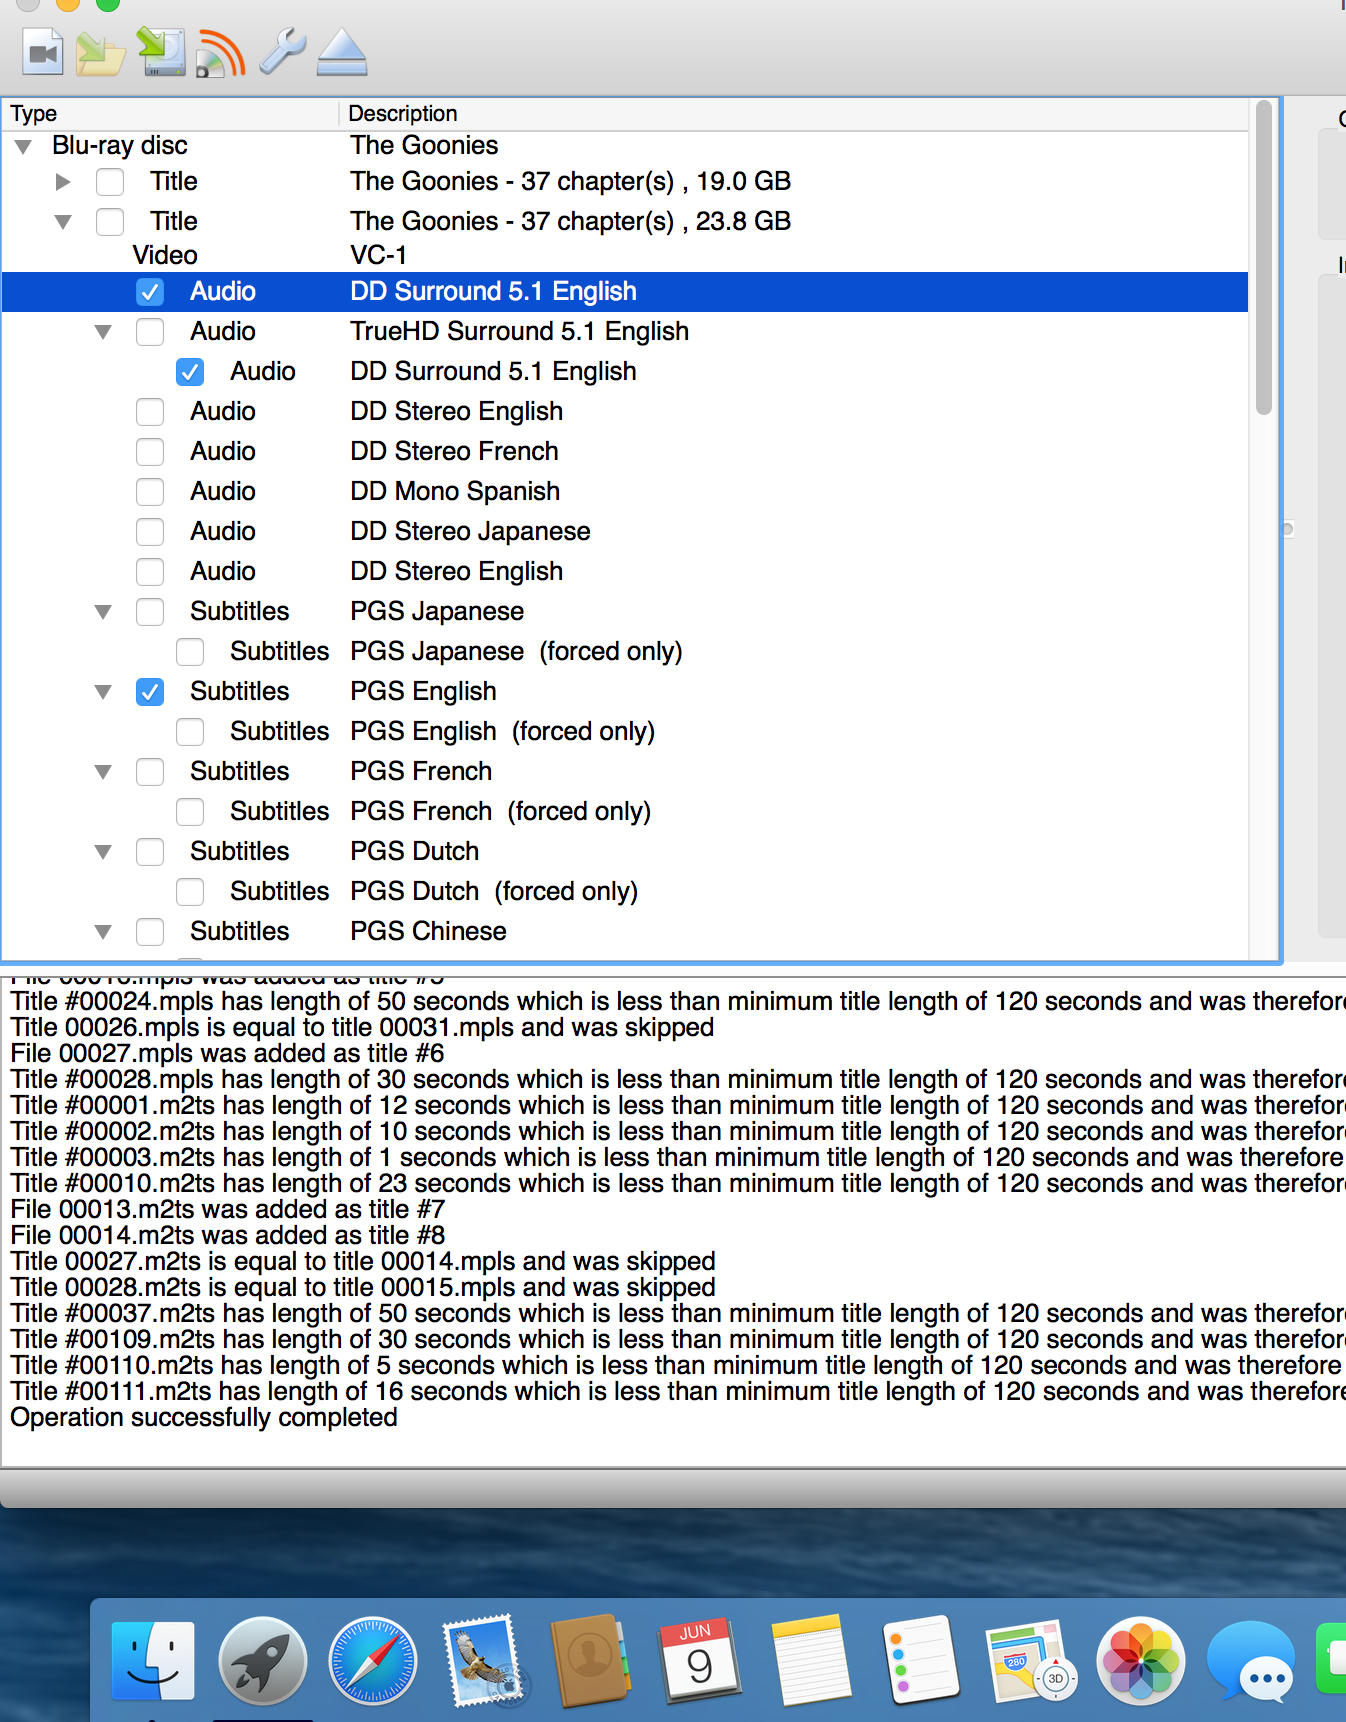Expand the 19.0 GB Title node
Viewport: 1346px width, 1722px height.
[63, 182]
